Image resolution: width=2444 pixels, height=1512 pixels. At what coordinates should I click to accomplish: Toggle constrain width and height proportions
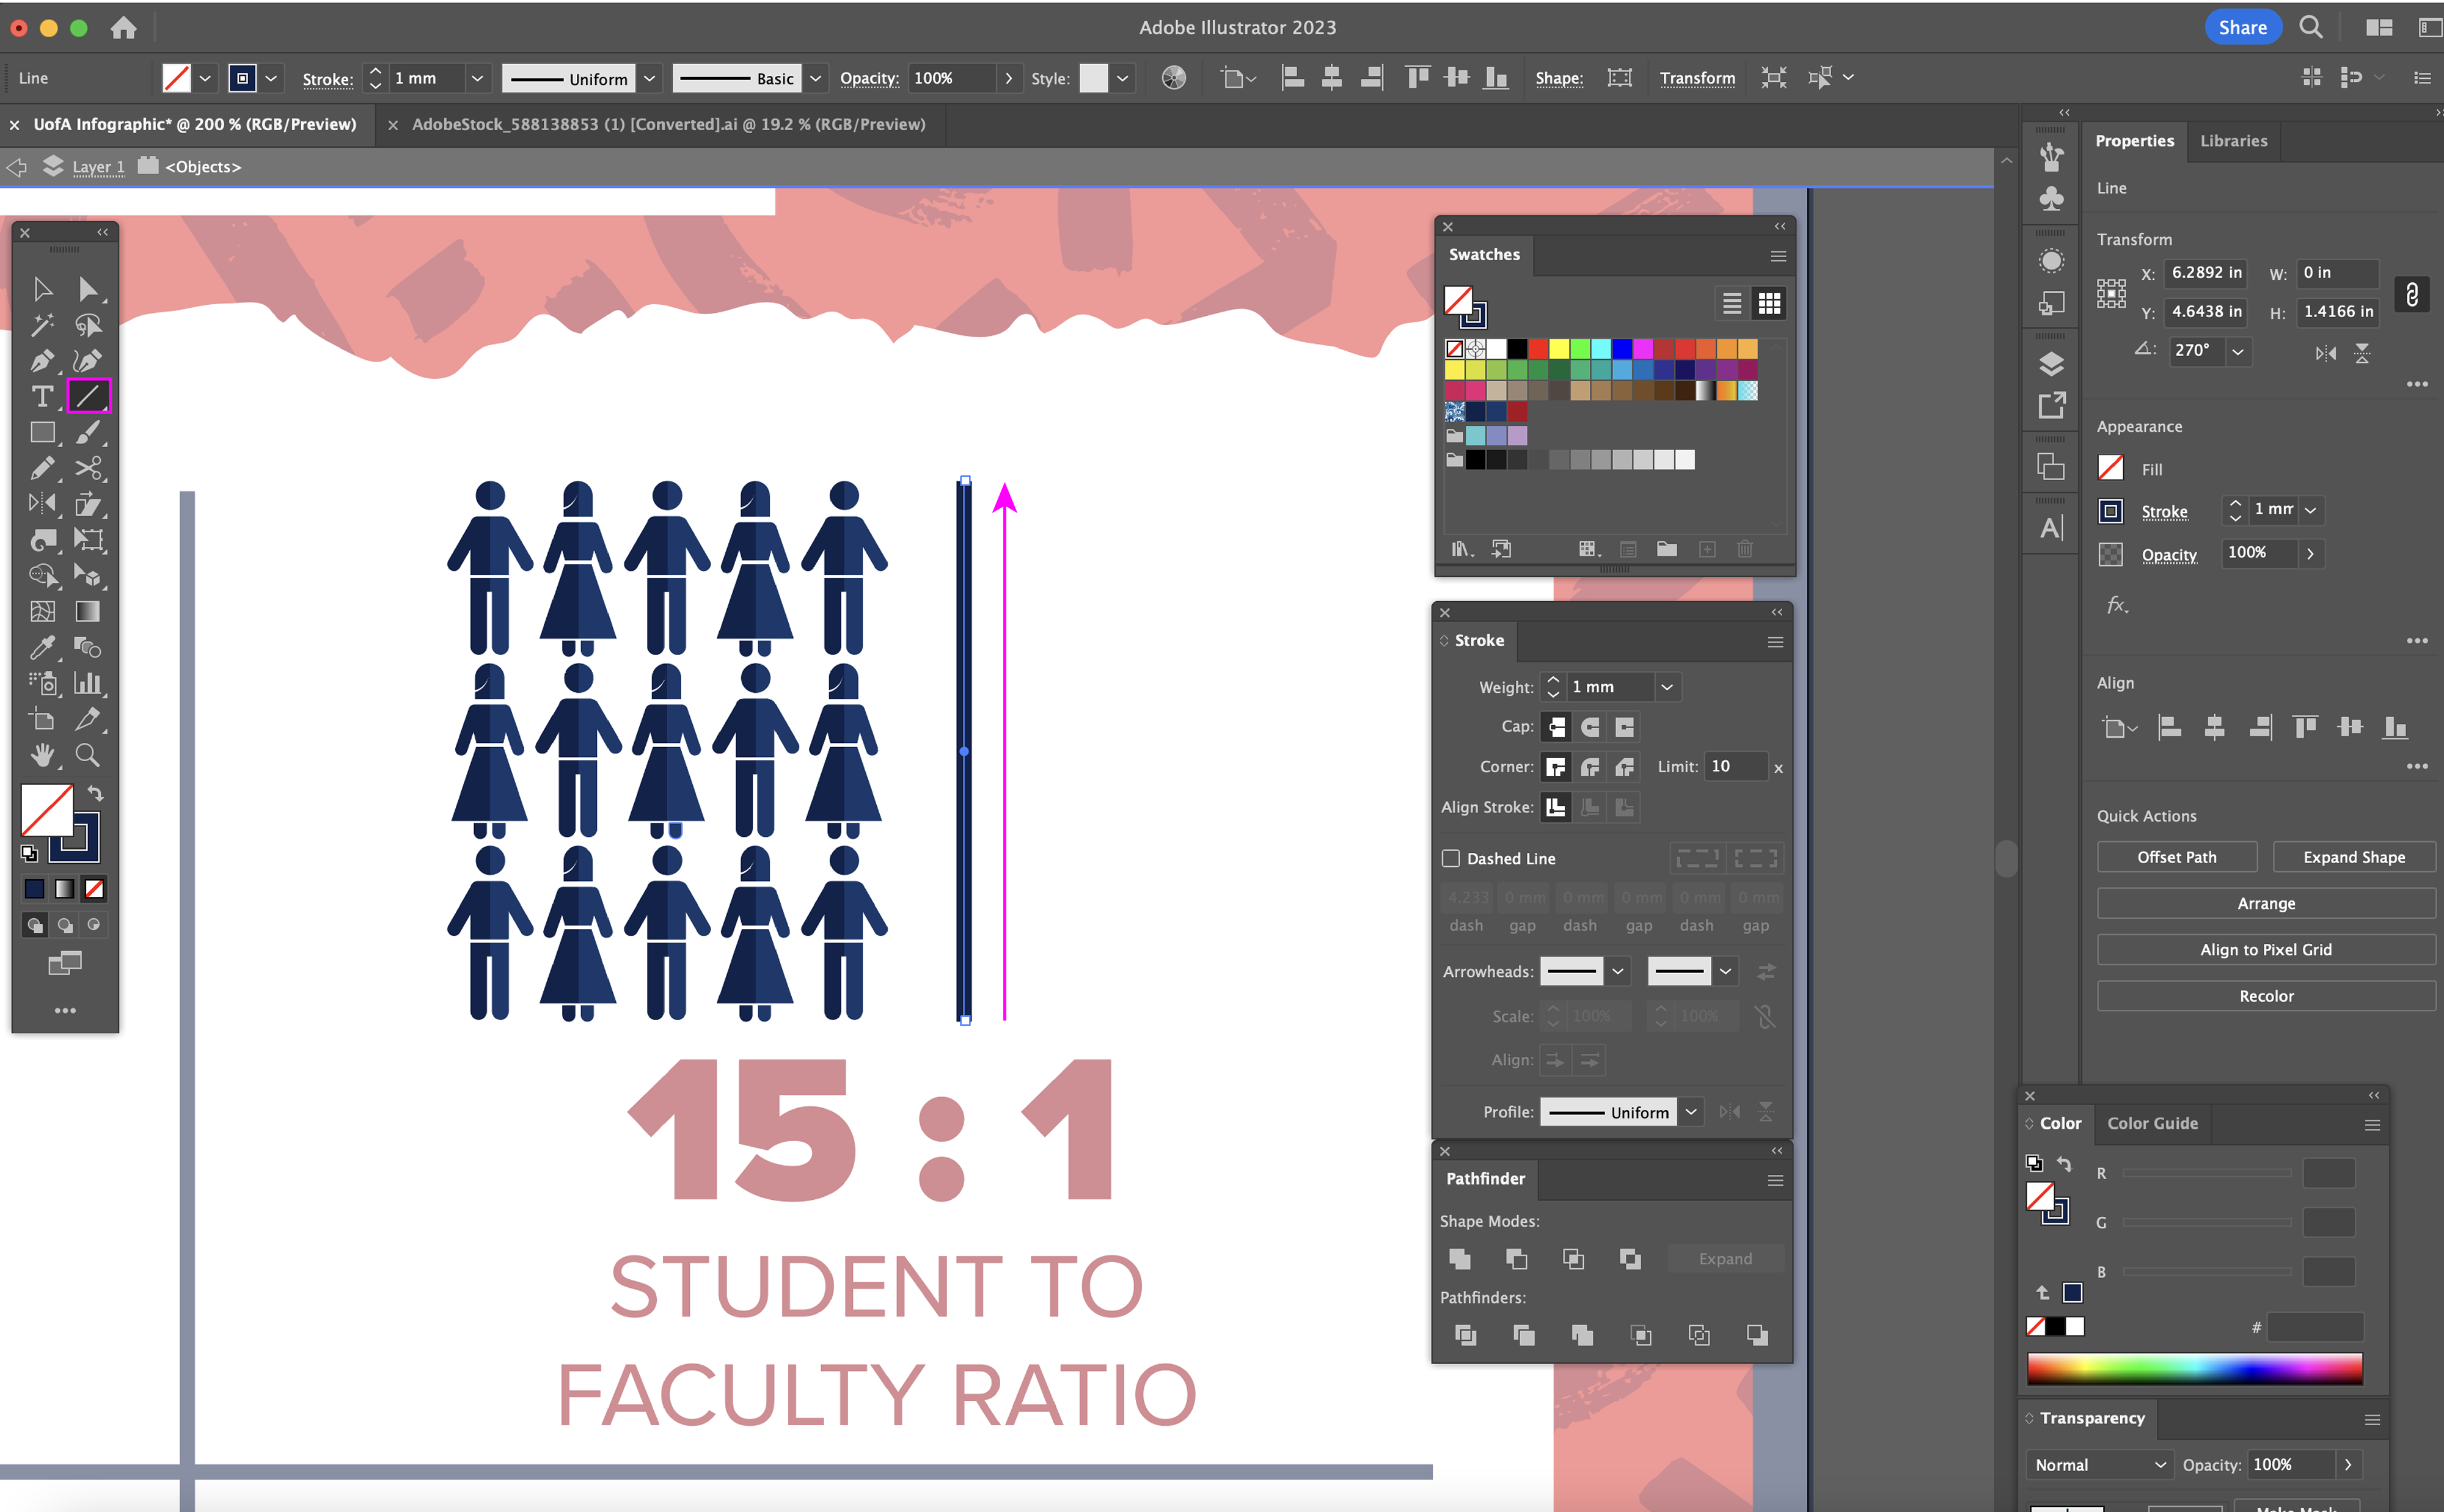click(x=2411, y=294)
